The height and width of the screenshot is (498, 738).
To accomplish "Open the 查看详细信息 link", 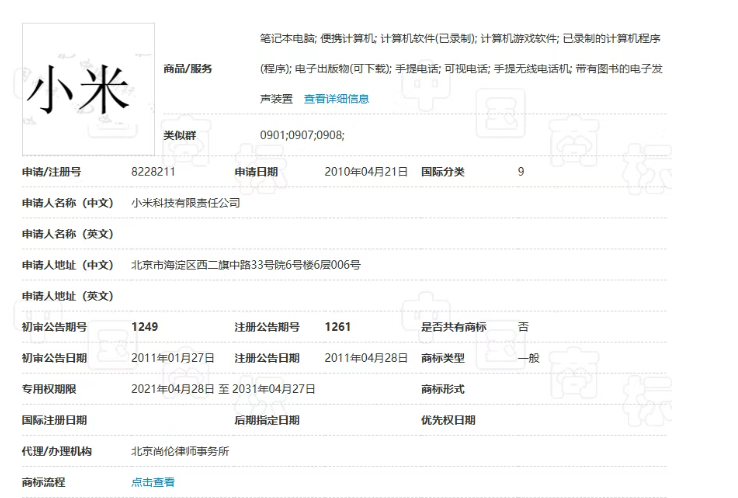I will pos(336,99).
